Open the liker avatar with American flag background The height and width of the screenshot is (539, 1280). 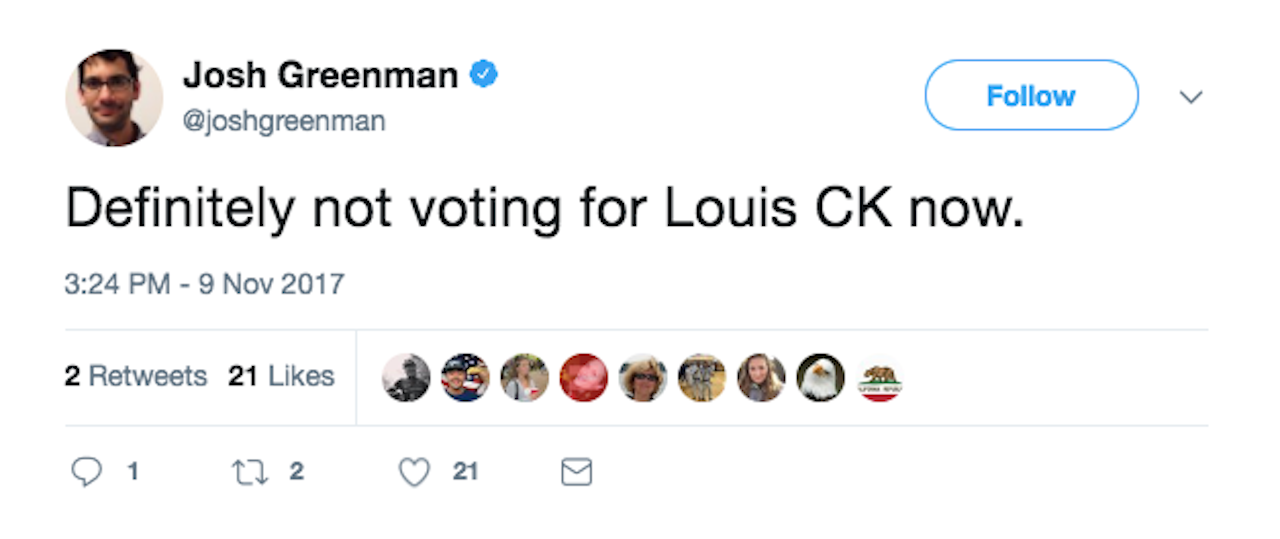pos(465,378)
